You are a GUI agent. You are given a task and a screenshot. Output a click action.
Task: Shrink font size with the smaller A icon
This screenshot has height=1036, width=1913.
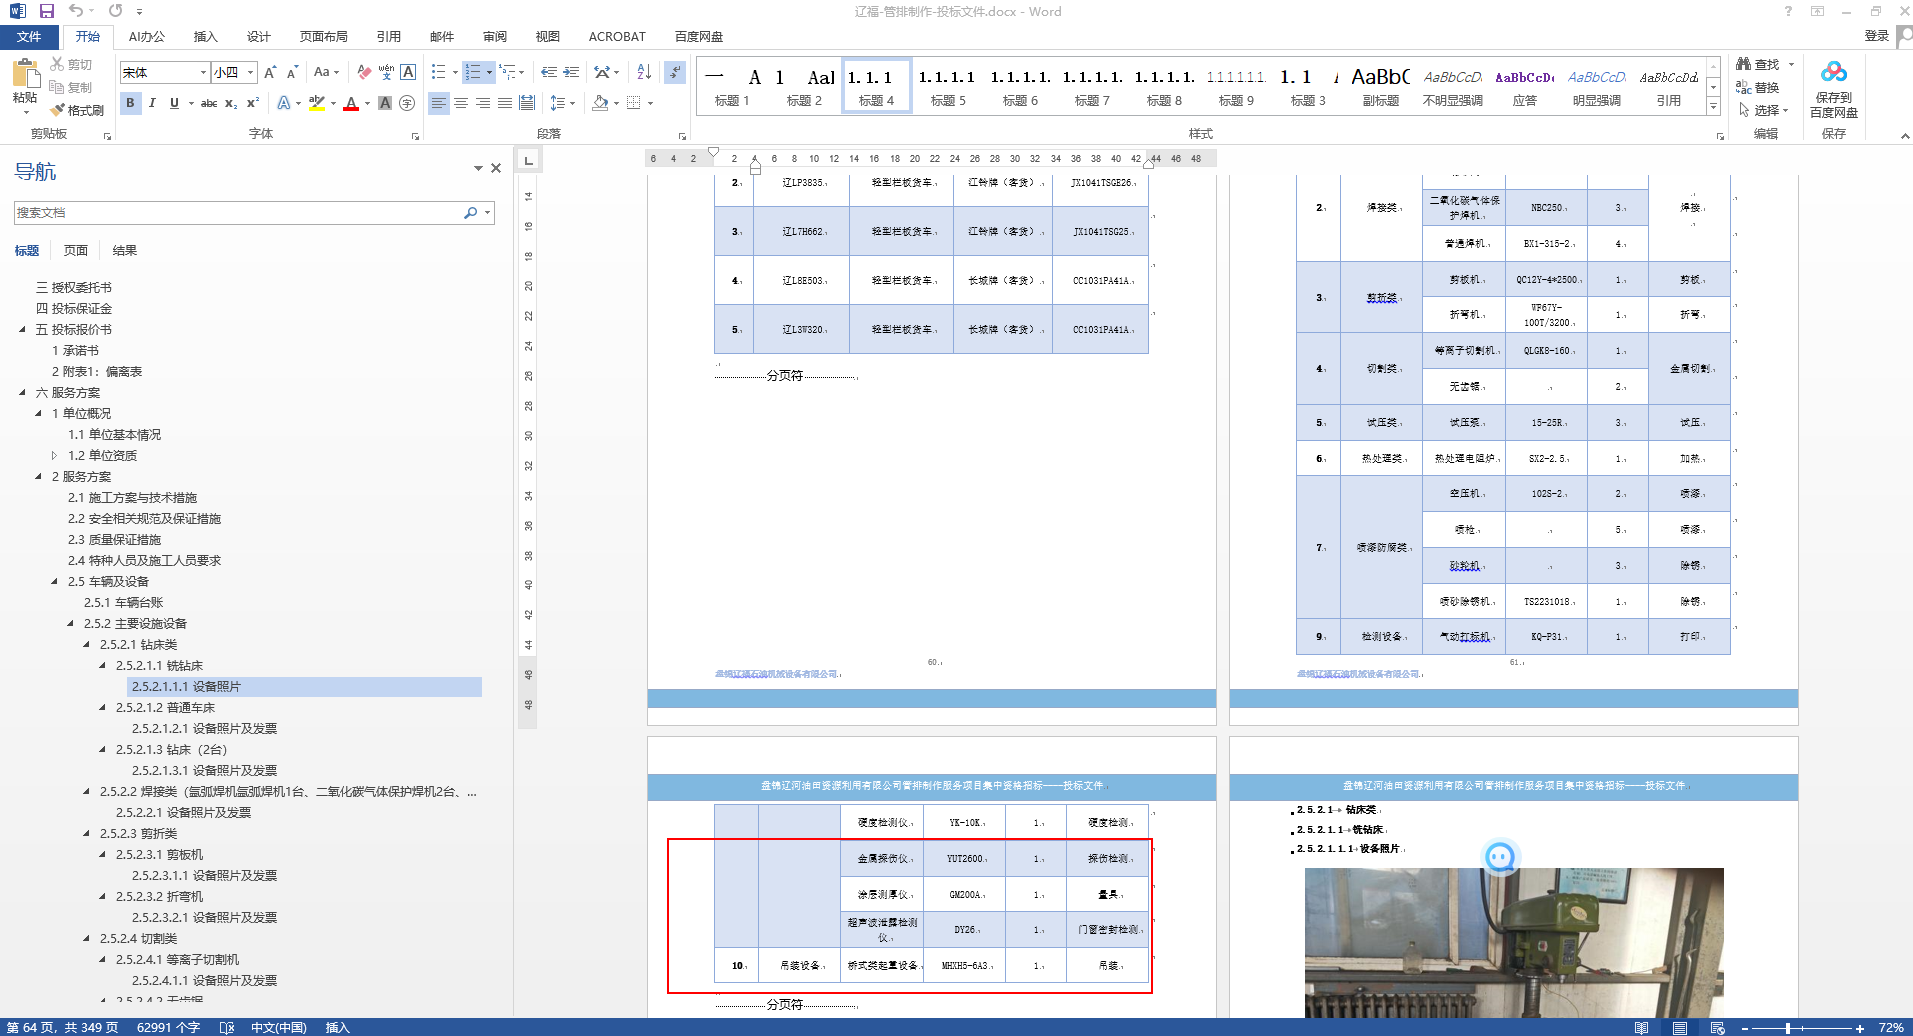tap(292, 72)
